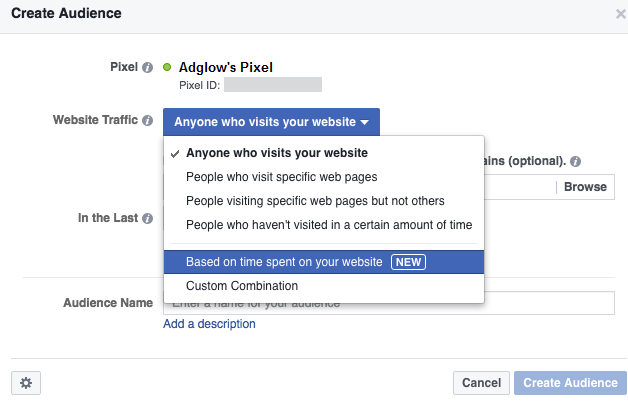The height and width of the screenshot is (404, 628).
Task: Click the Cancel button
Action: coord(481,383)
